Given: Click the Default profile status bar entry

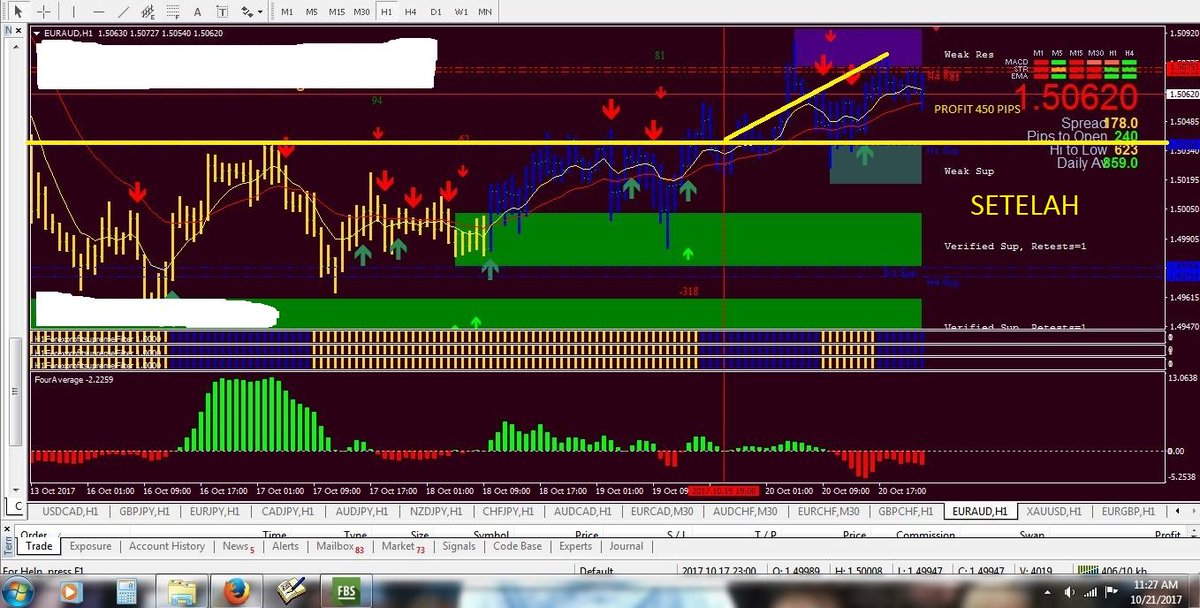Looking at the screenshot, I should click(x=596, y=572).
